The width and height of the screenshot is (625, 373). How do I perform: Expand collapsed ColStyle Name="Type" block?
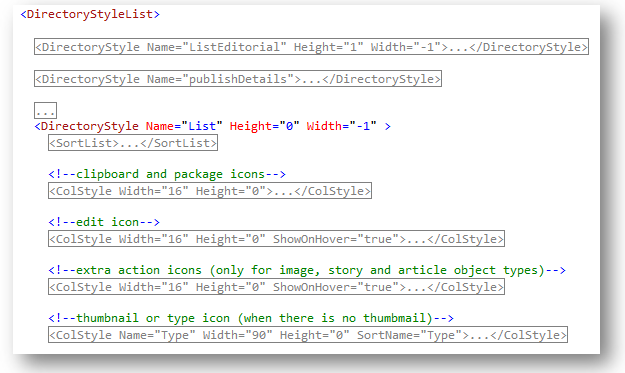coord(308,334)
